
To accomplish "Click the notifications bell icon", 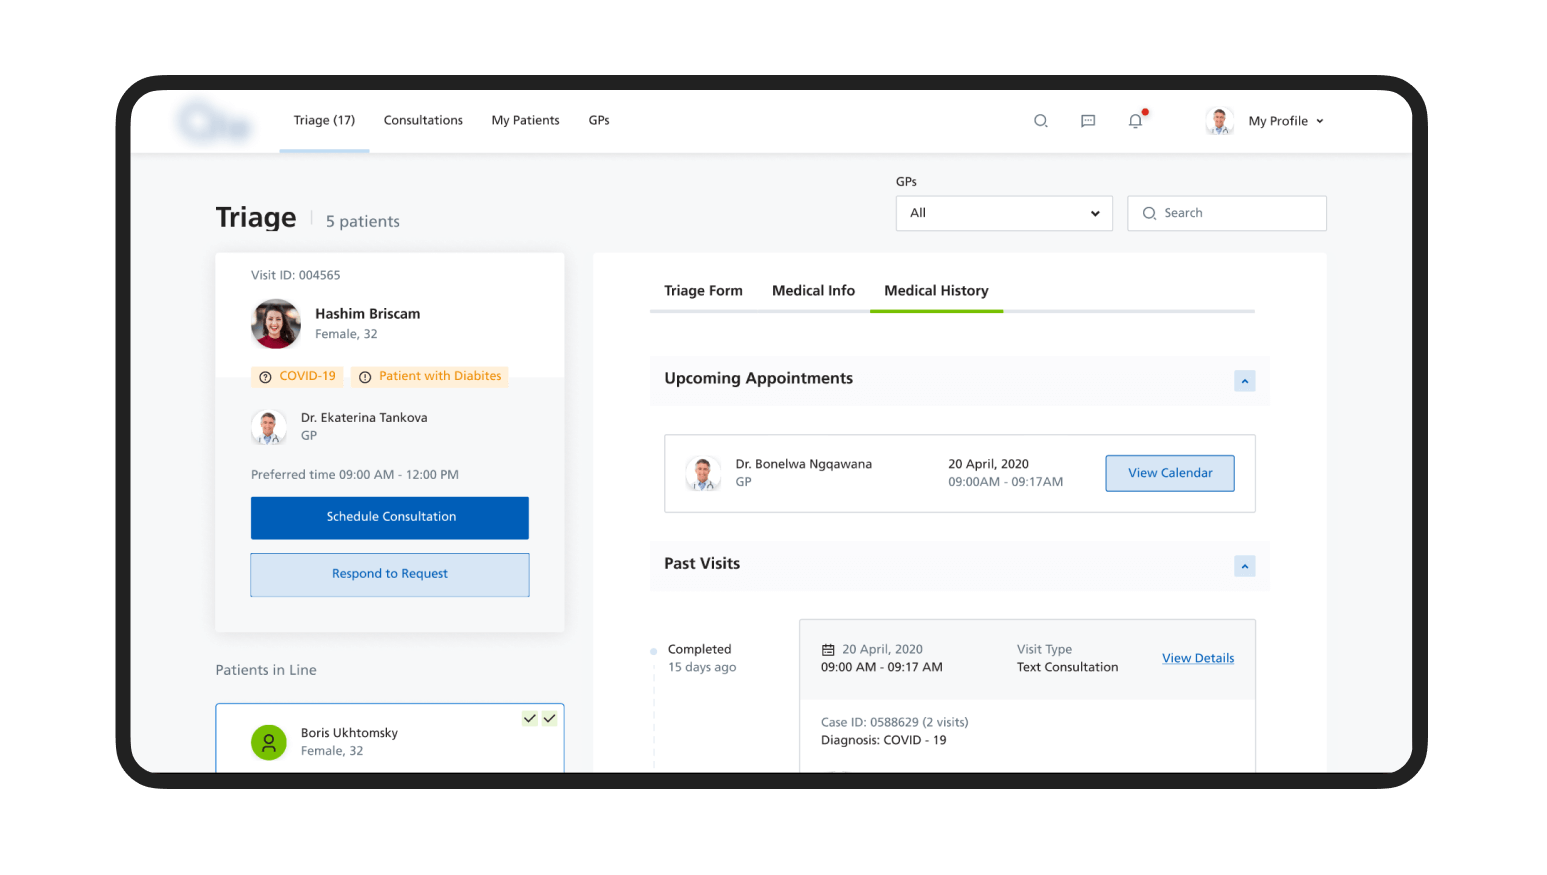I will [1135, 120].
